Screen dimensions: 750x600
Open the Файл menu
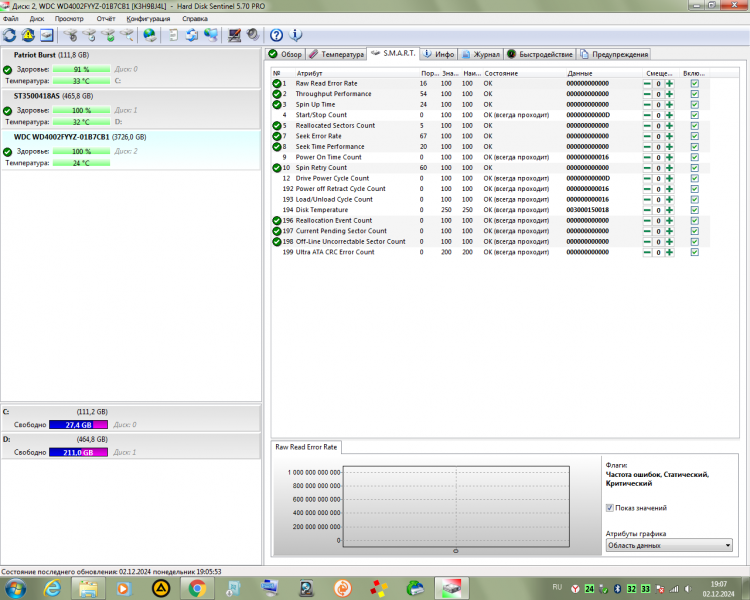(x=11, y=19)
